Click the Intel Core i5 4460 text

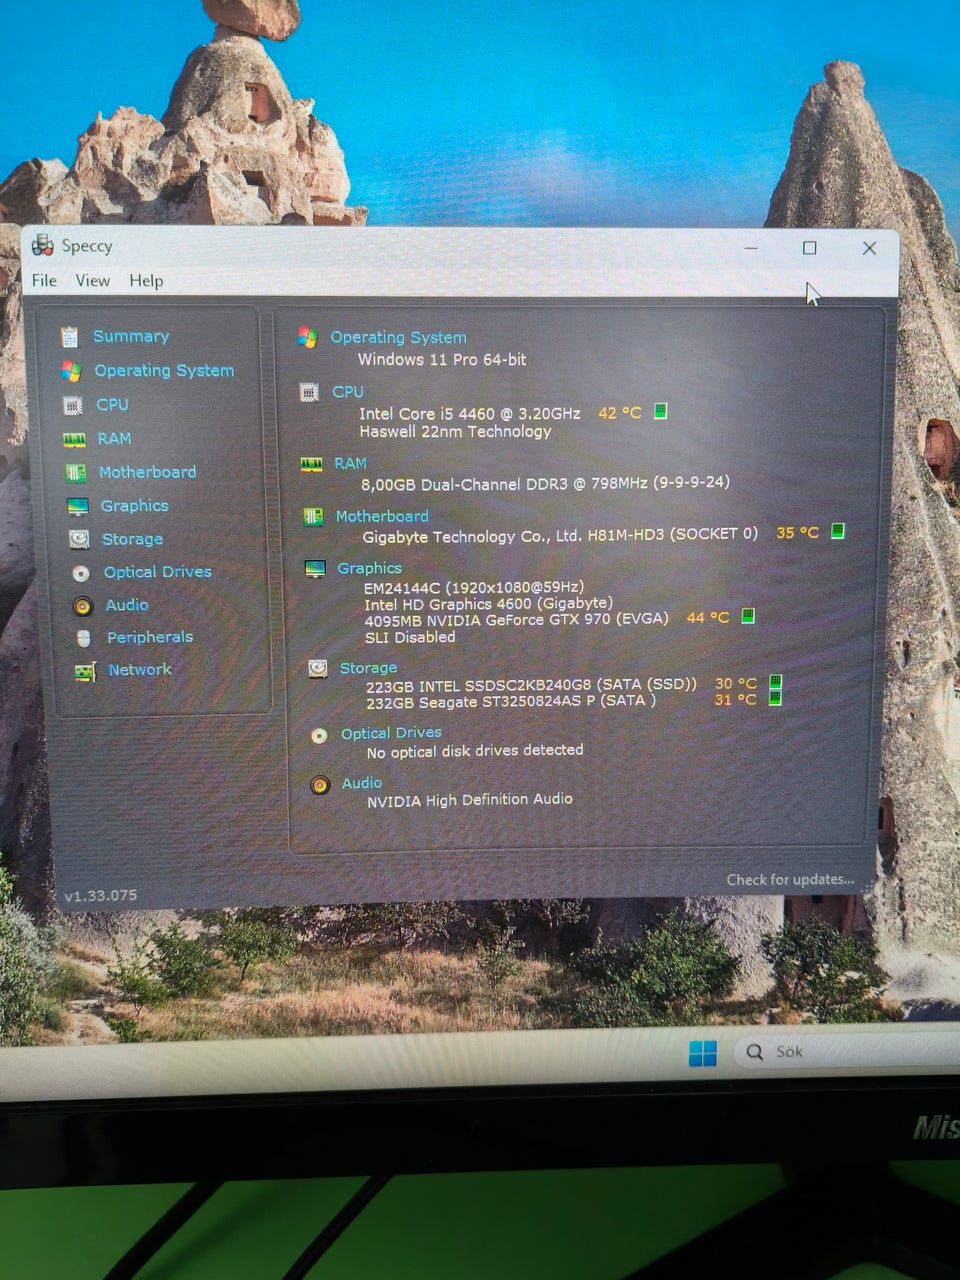click(x=469, y=413)
